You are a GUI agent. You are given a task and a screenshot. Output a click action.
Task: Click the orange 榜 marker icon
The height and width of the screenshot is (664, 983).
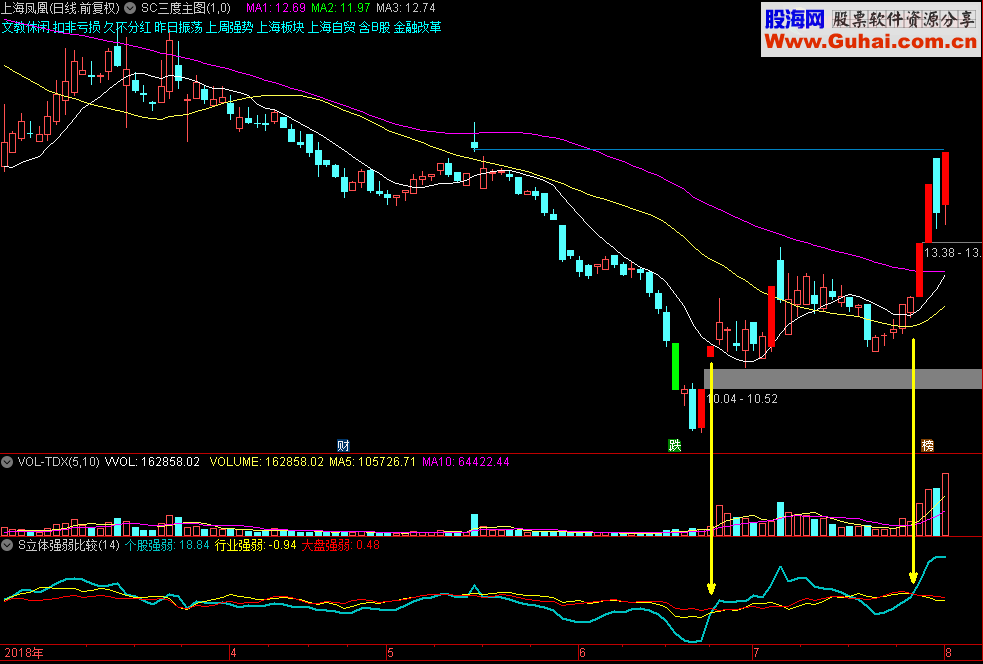coord(927,446)
